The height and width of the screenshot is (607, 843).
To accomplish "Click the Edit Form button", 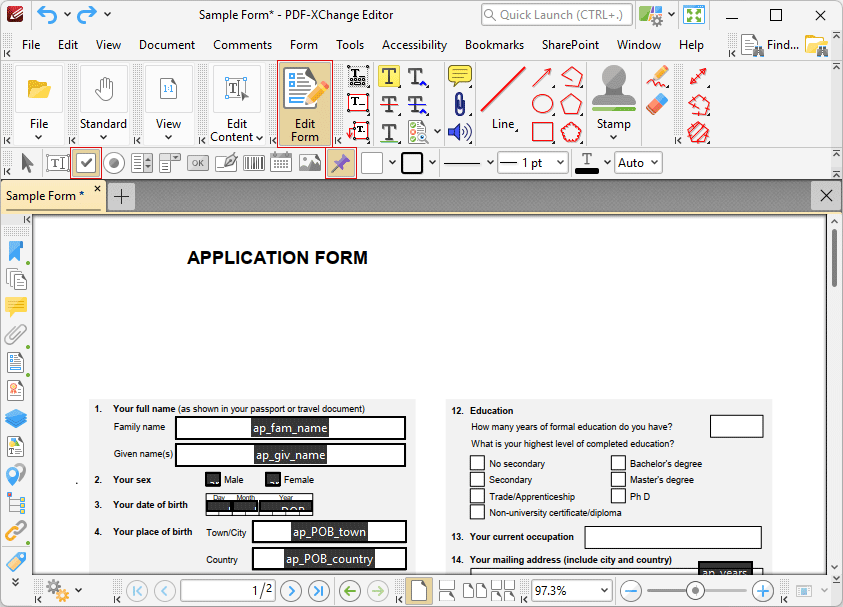I will (305, 104).
